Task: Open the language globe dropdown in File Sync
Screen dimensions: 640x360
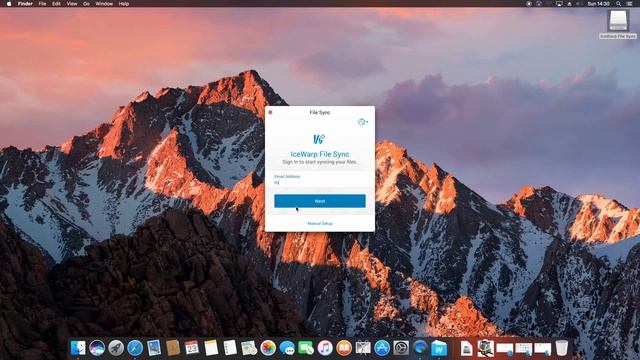Action: coord(362,122)
